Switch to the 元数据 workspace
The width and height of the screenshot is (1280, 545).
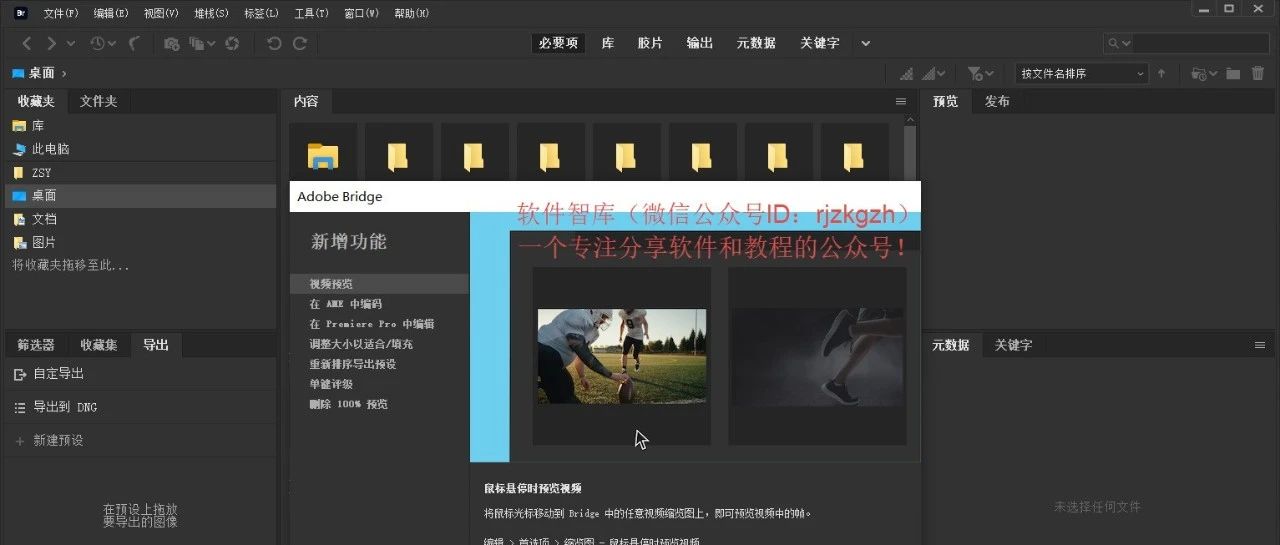point(756,43)
